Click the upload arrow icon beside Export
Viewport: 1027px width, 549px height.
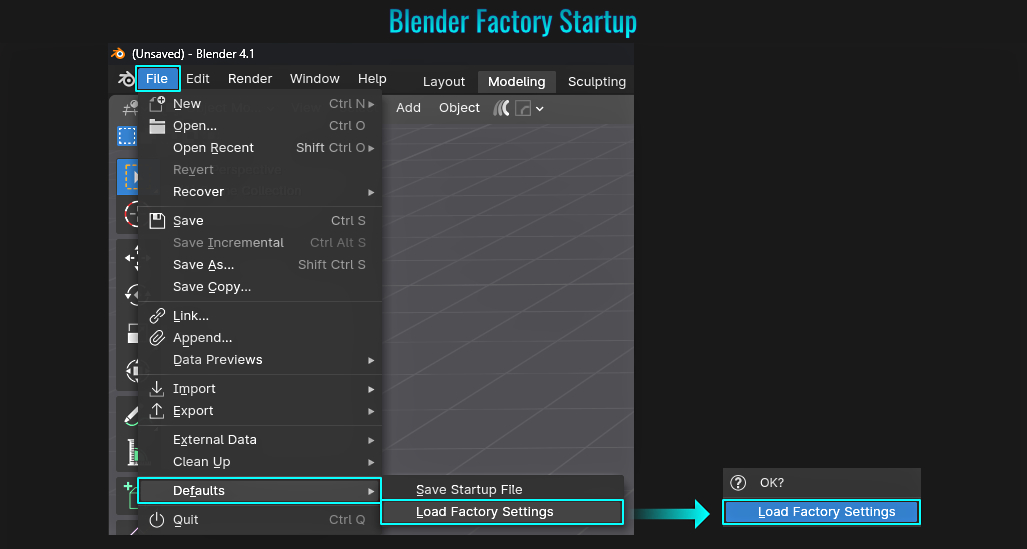(x=157, y=411)
